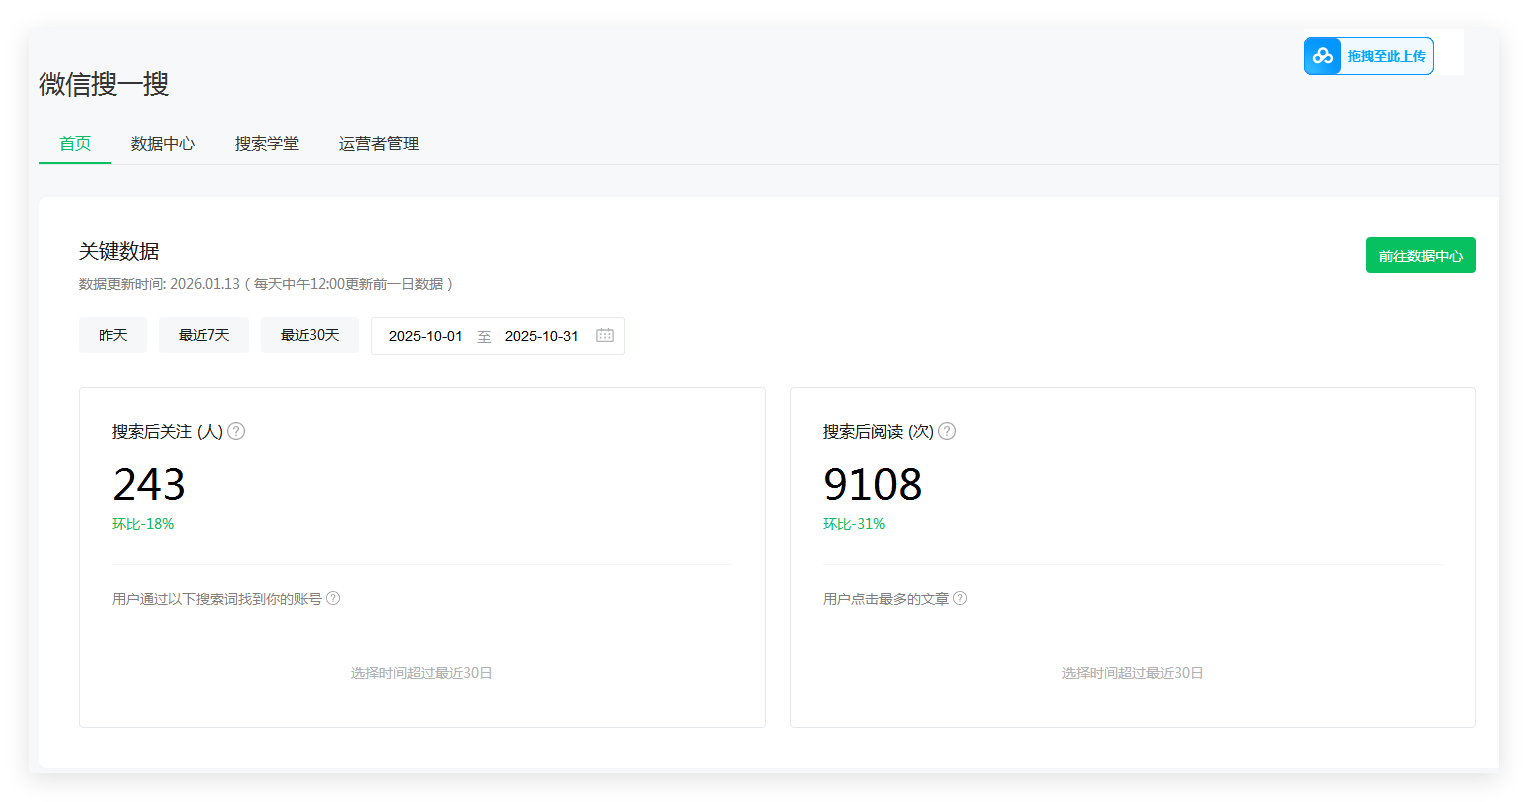Switch to the 首页 tab
Screen dimensions: 1528x802
tap(75, 143)
